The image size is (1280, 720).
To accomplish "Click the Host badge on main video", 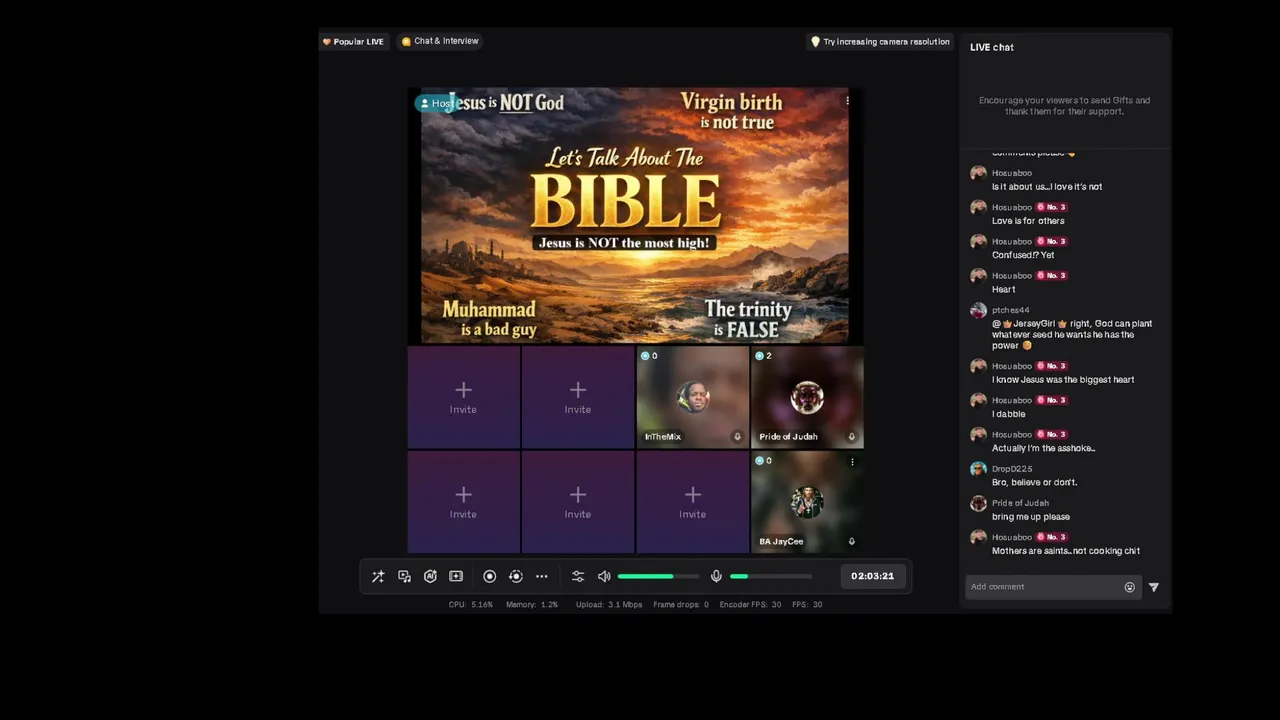I will pyautogui.click(x=436, y=103).
